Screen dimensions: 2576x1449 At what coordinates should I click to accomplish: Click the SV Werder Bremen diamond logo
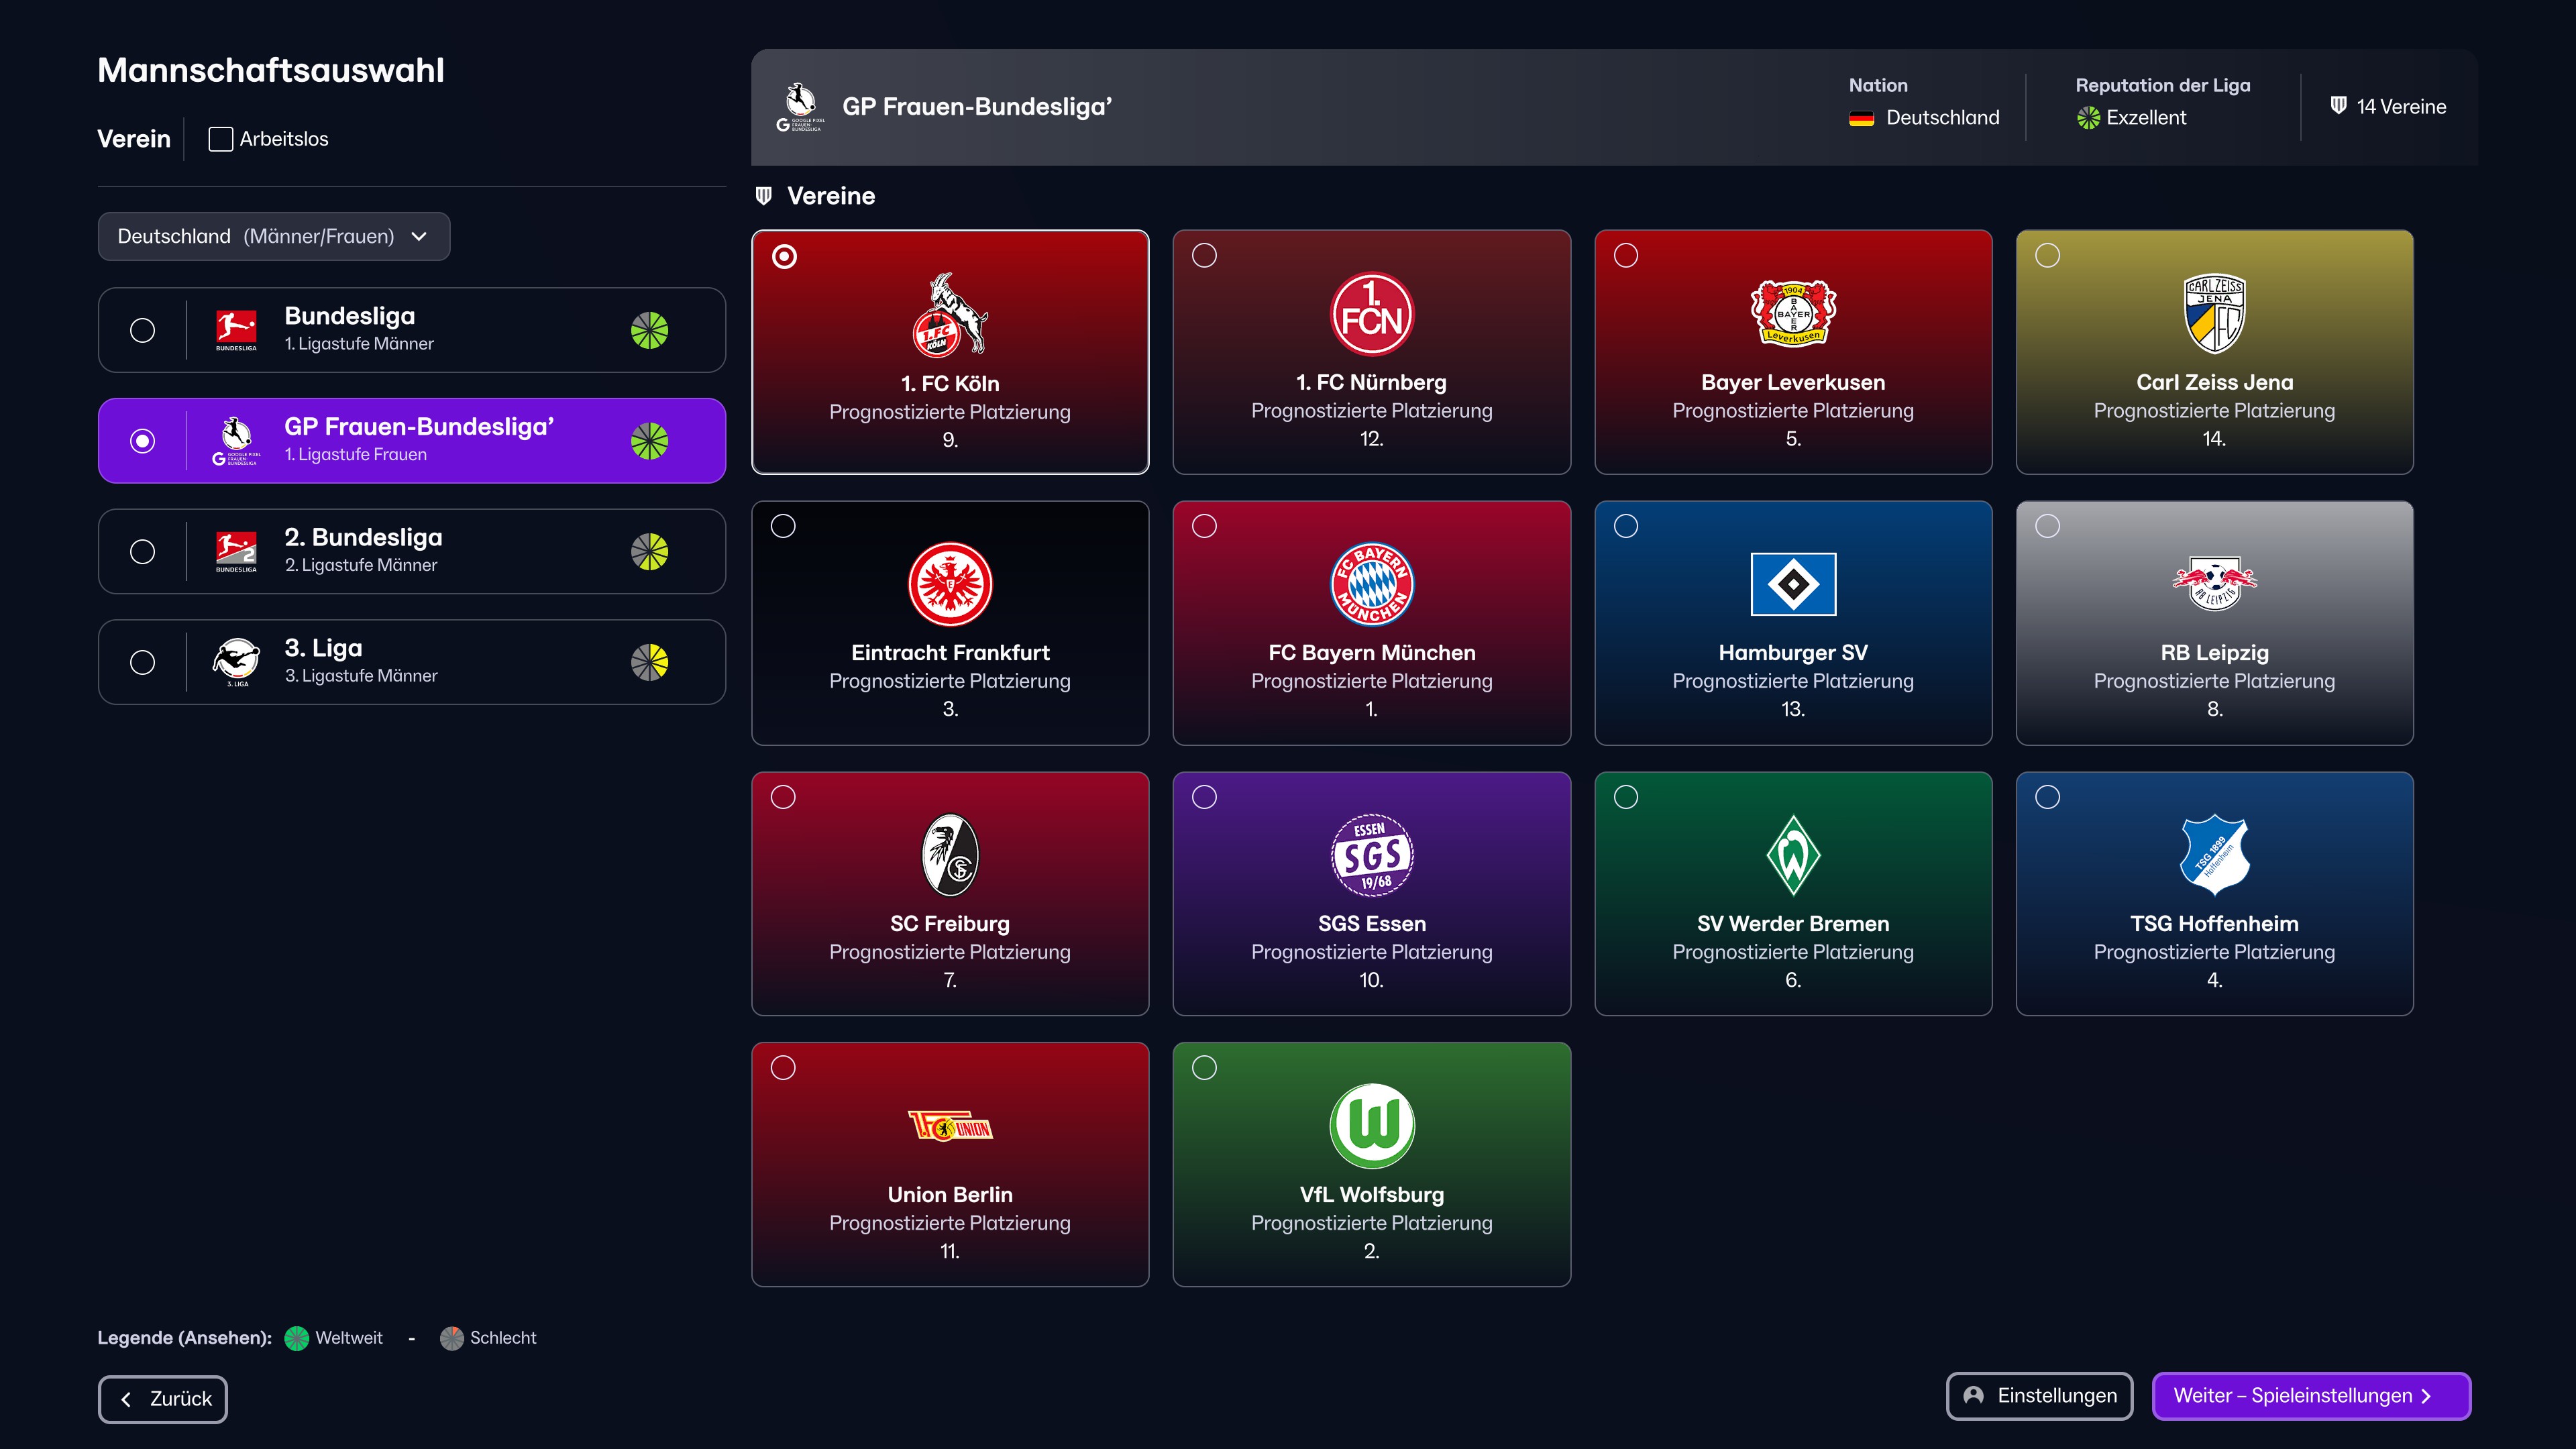pos(1792,855)
